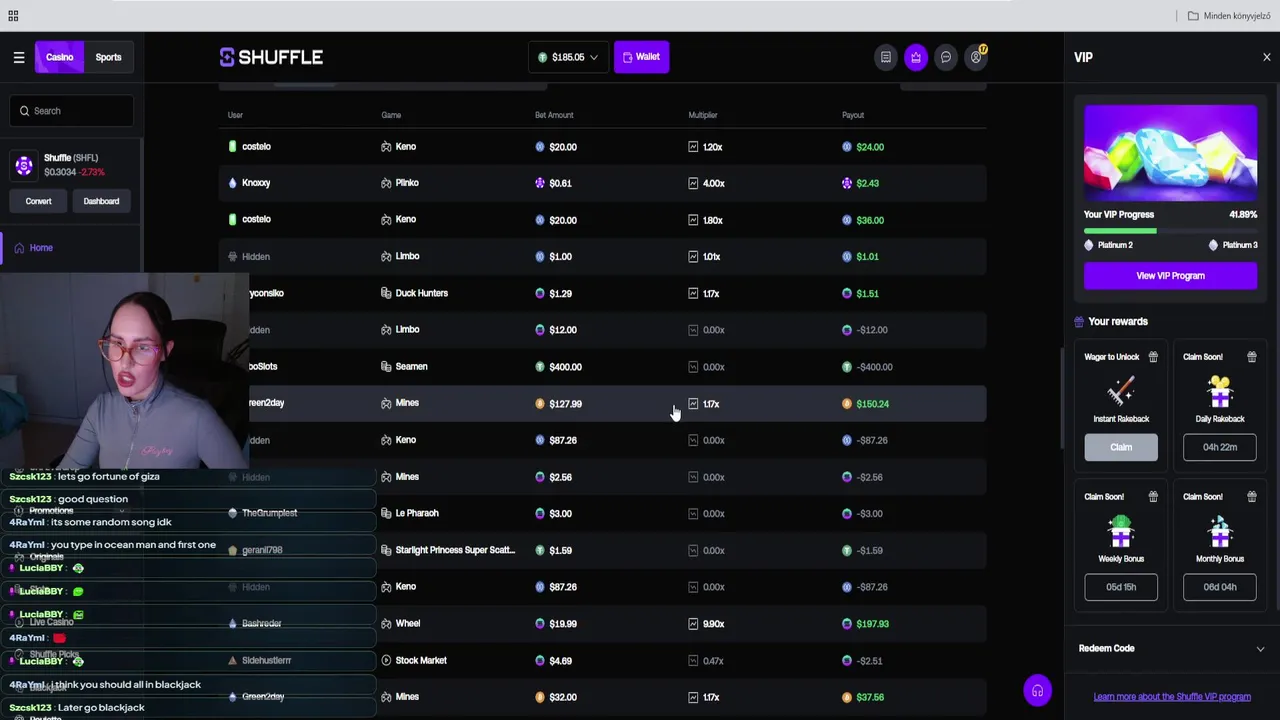
Task: Switch to the Sports tab
Action: point(108,57)
